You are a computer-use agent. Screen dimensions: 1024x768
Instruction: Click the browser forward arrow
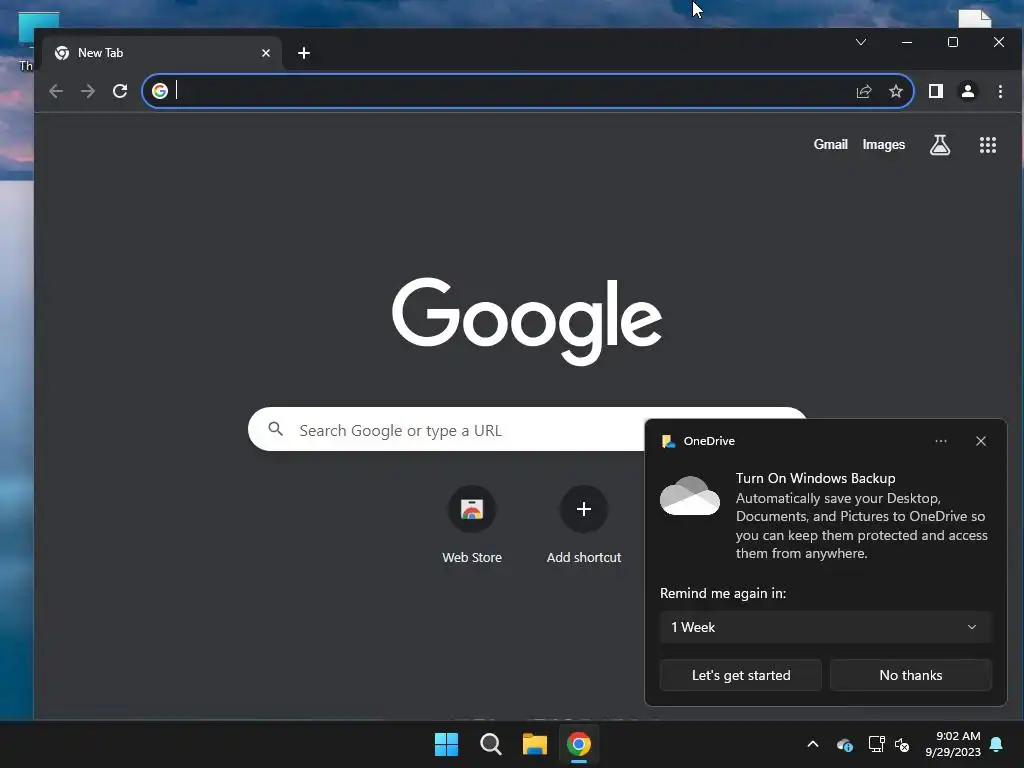(x=88, y=91)
